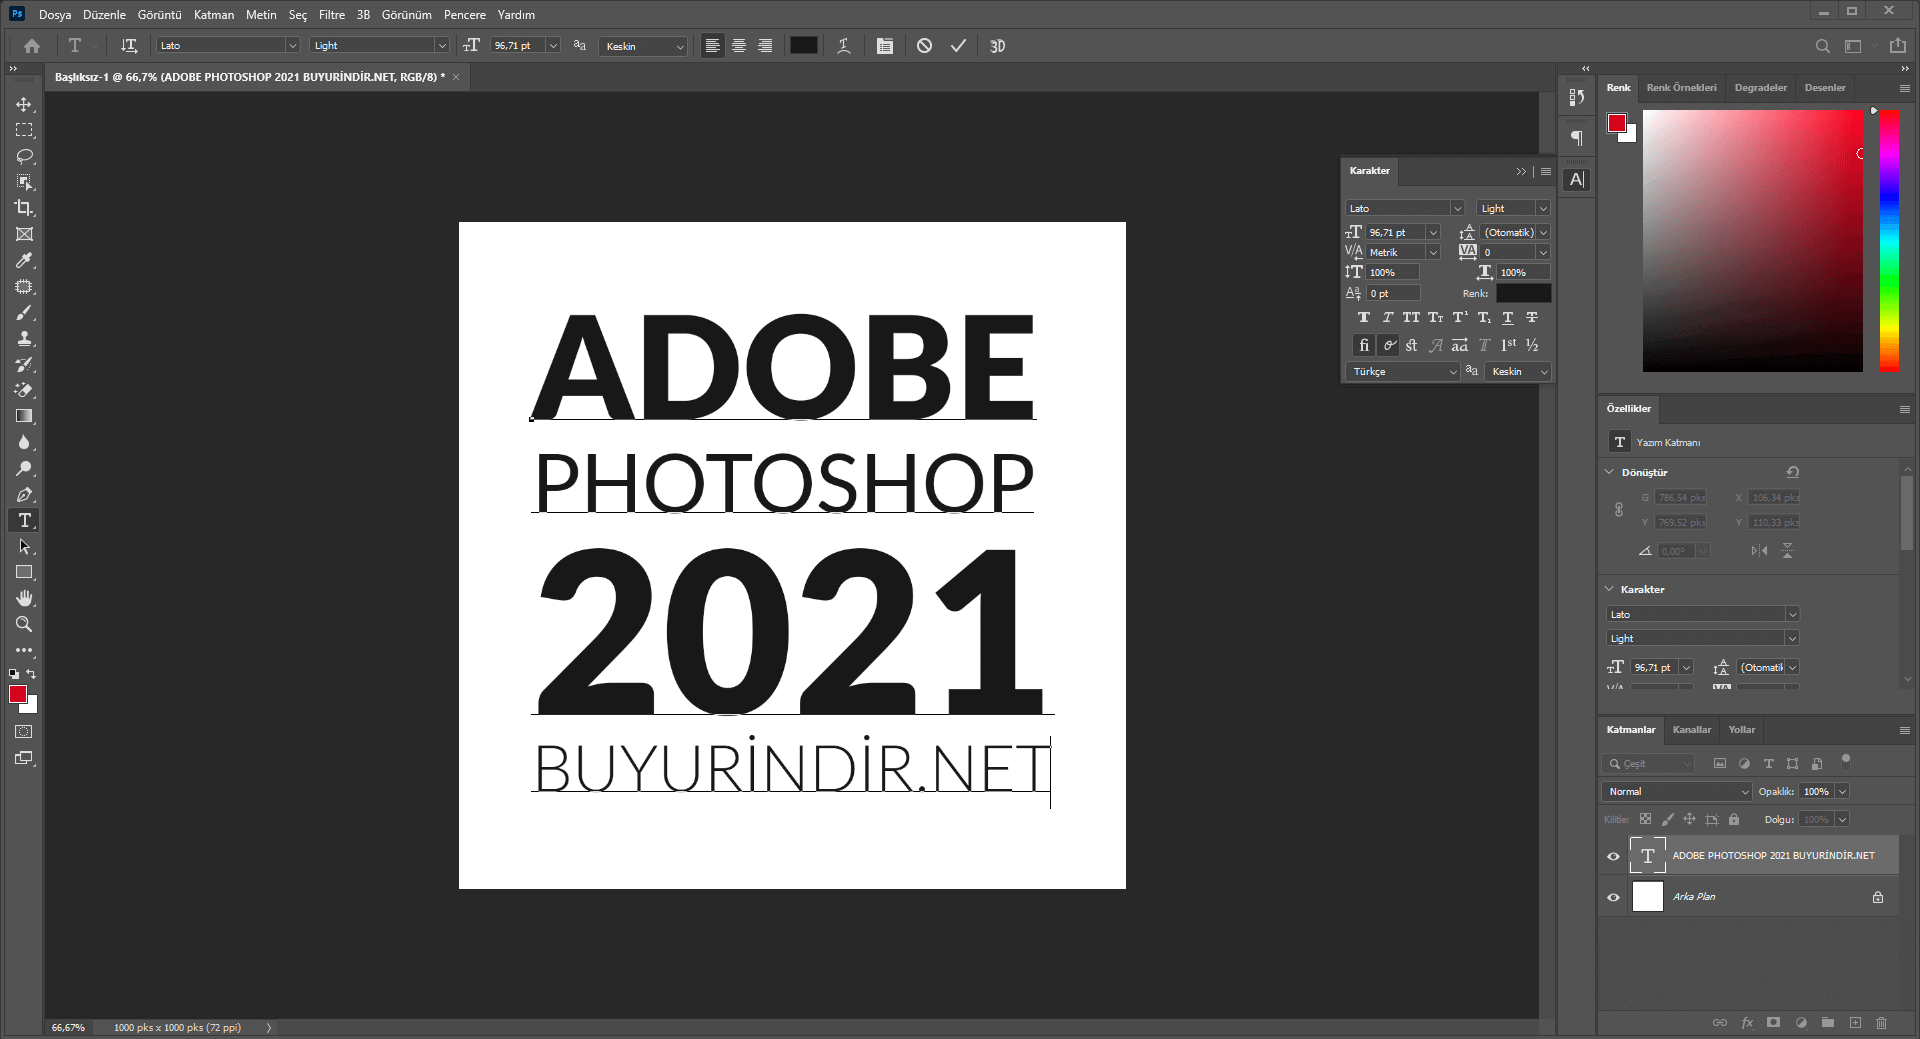Click the hue slider in Renk panel
The image size is (1920, 1039).
pos(1889,240)
